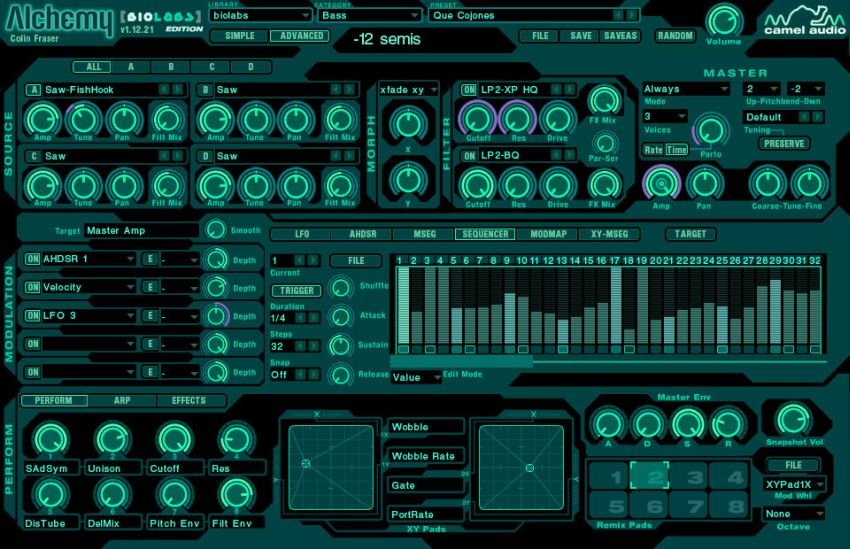The image size is (850, 549).
Task: Open the xfade xy morph mode dropdown
Action: [x=409, y=89]
